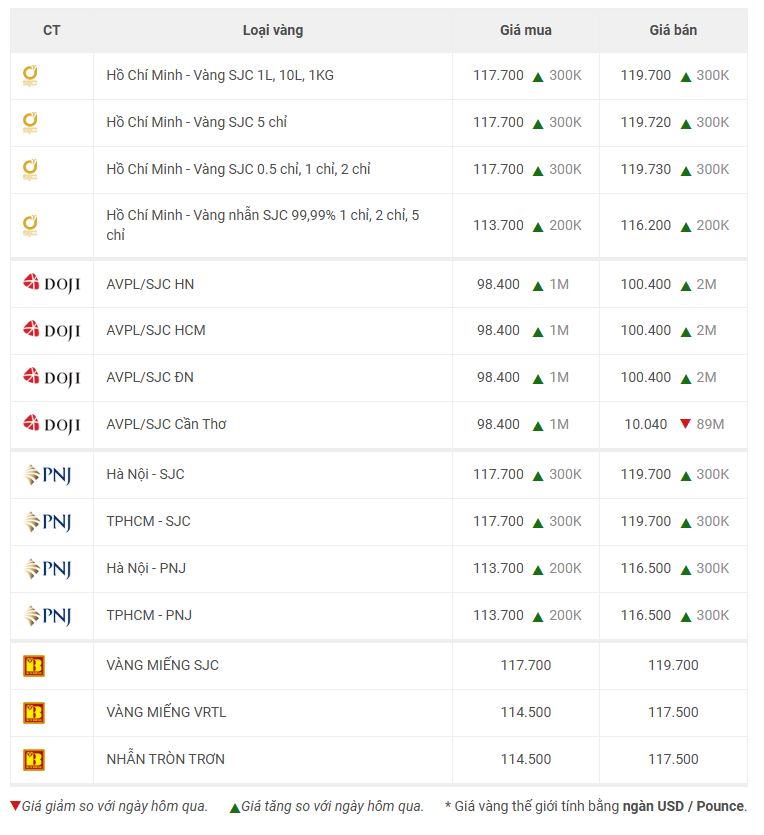Click the AVPL/SJC ĐN gold type
The height and width of the screenshot is (835, 764).
(150, 377)
